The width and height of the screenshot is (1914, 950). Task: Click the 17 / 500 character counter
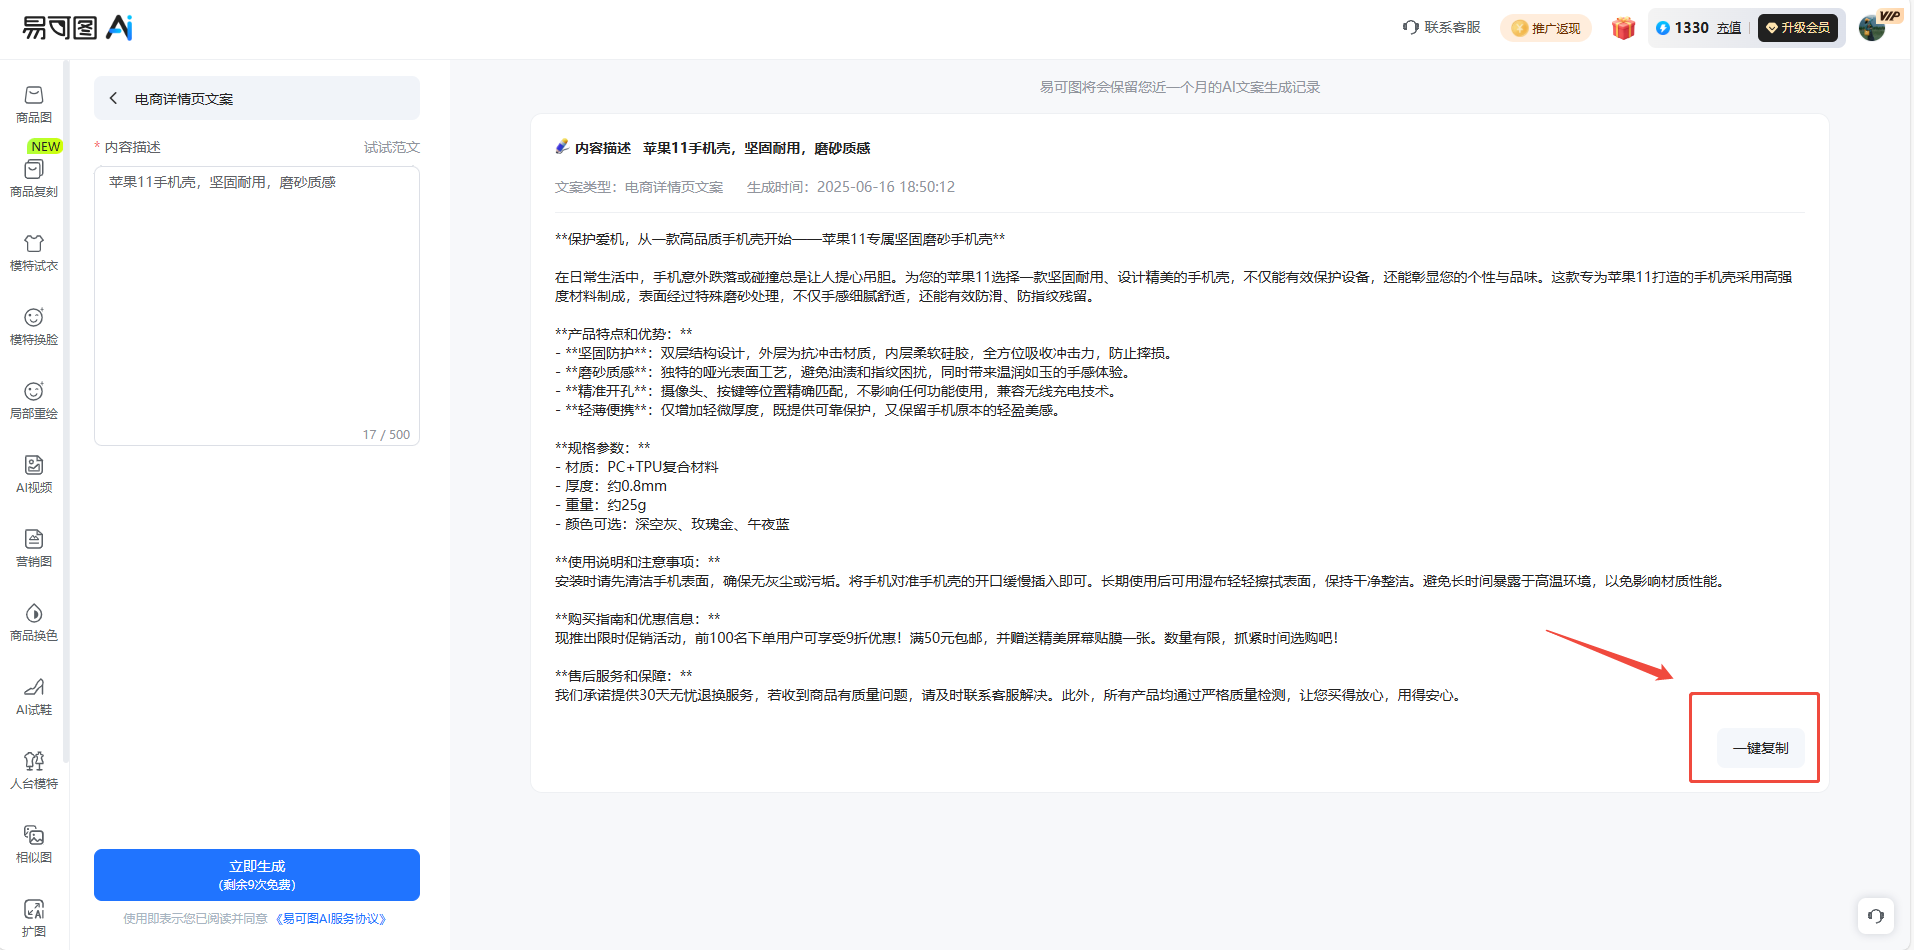(x=386, y=434)
